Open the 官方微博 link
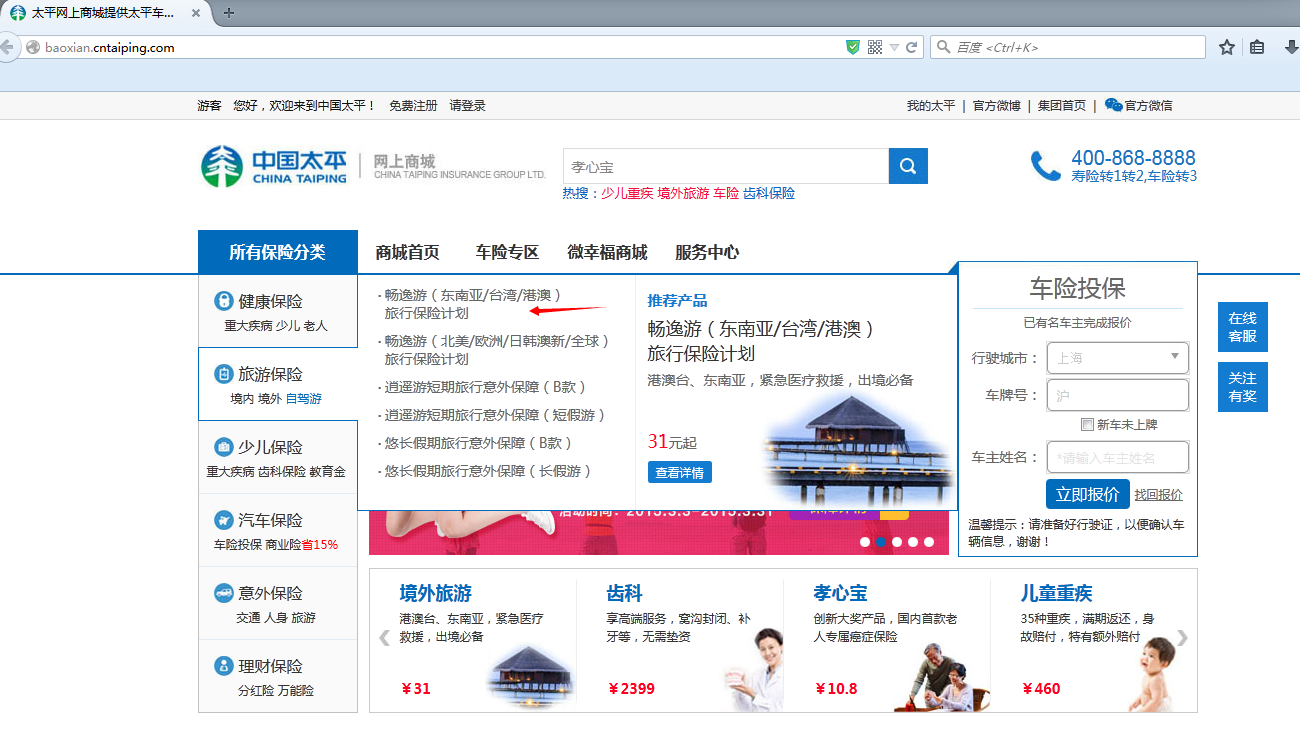This screenshot has height=732, width=1300. click(x=997, y=105)
